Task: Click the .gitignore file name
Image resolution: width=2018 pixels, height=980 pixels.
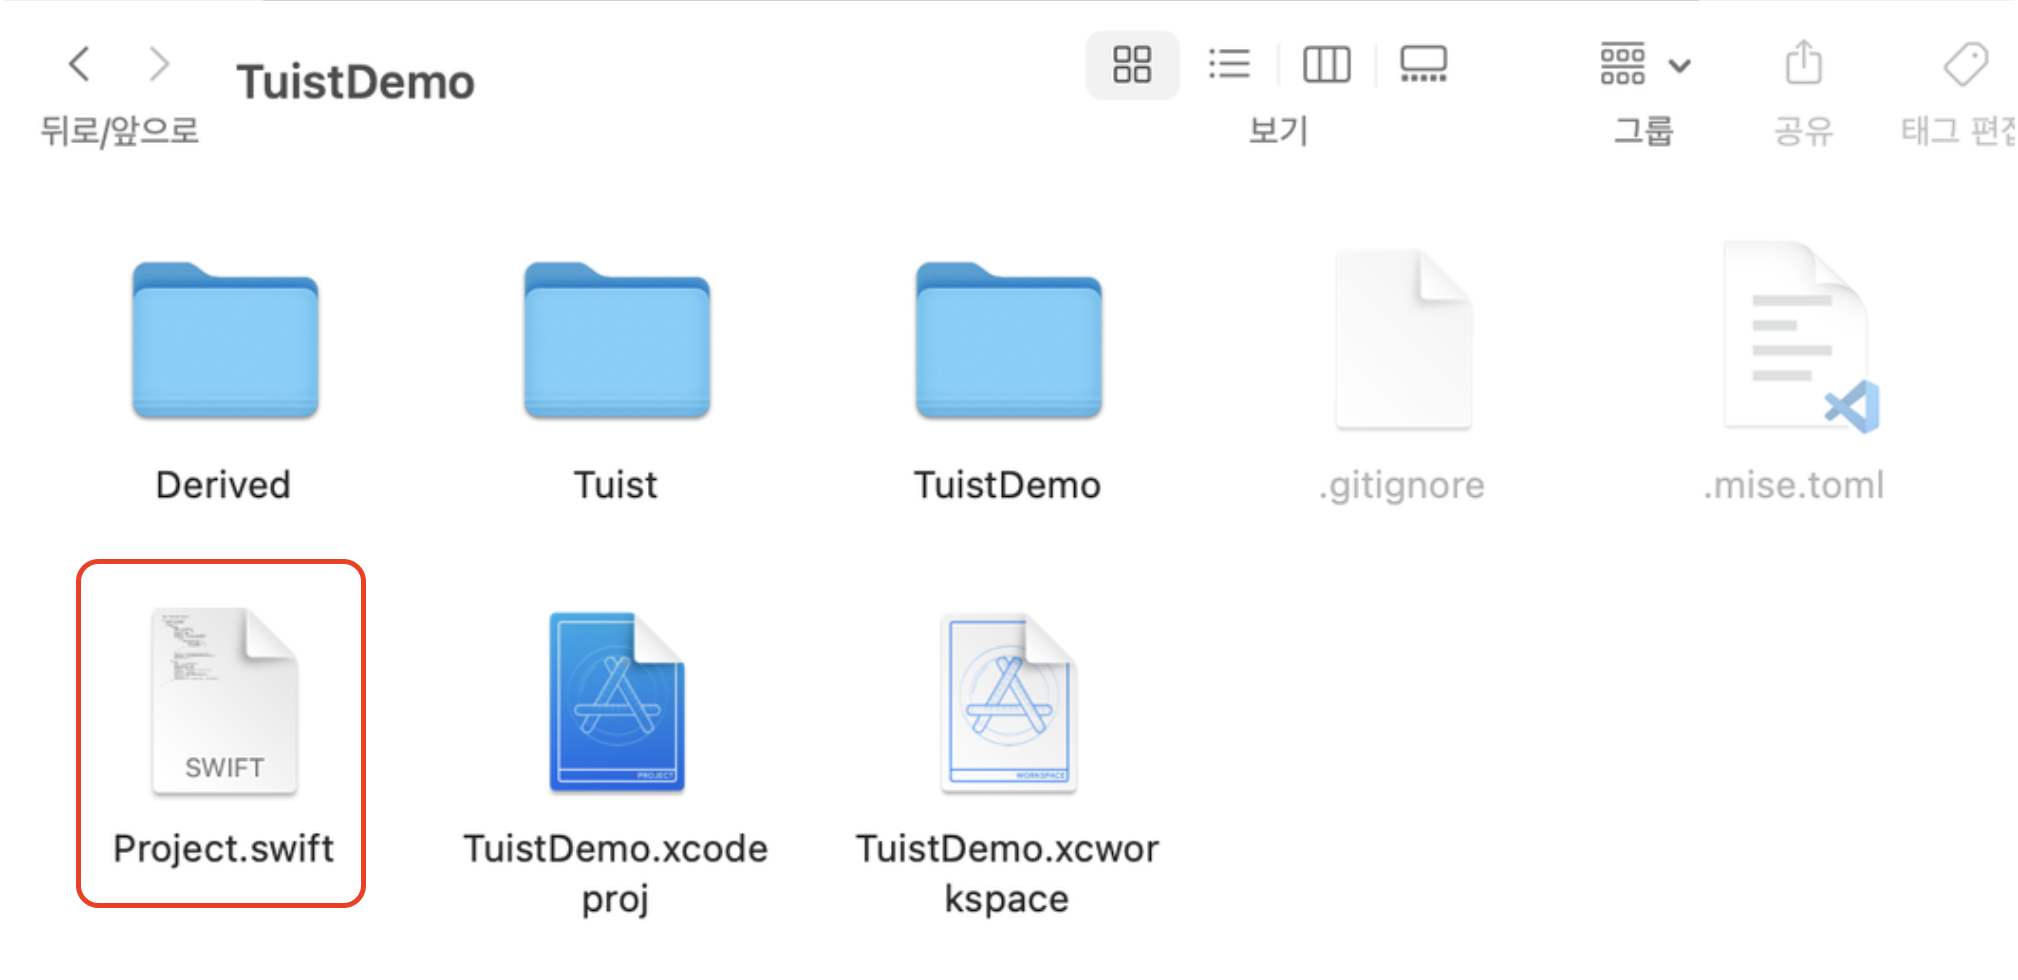Action: click(1402, 486)
